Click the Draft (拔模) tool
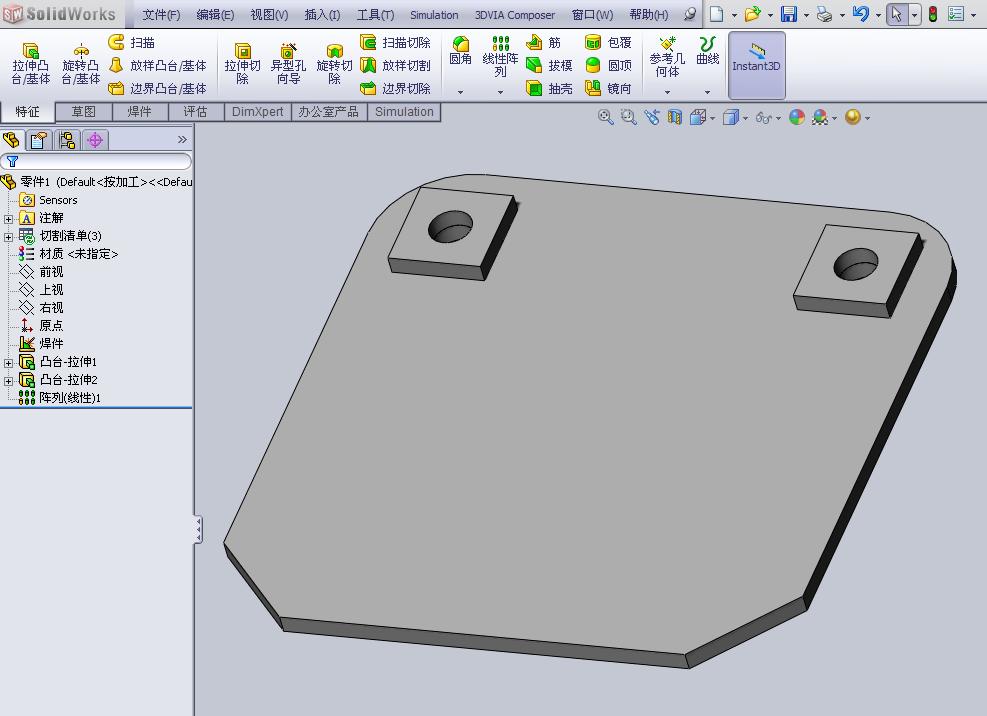The width and height of the screenshot is (987, 716). pos(549,65)
